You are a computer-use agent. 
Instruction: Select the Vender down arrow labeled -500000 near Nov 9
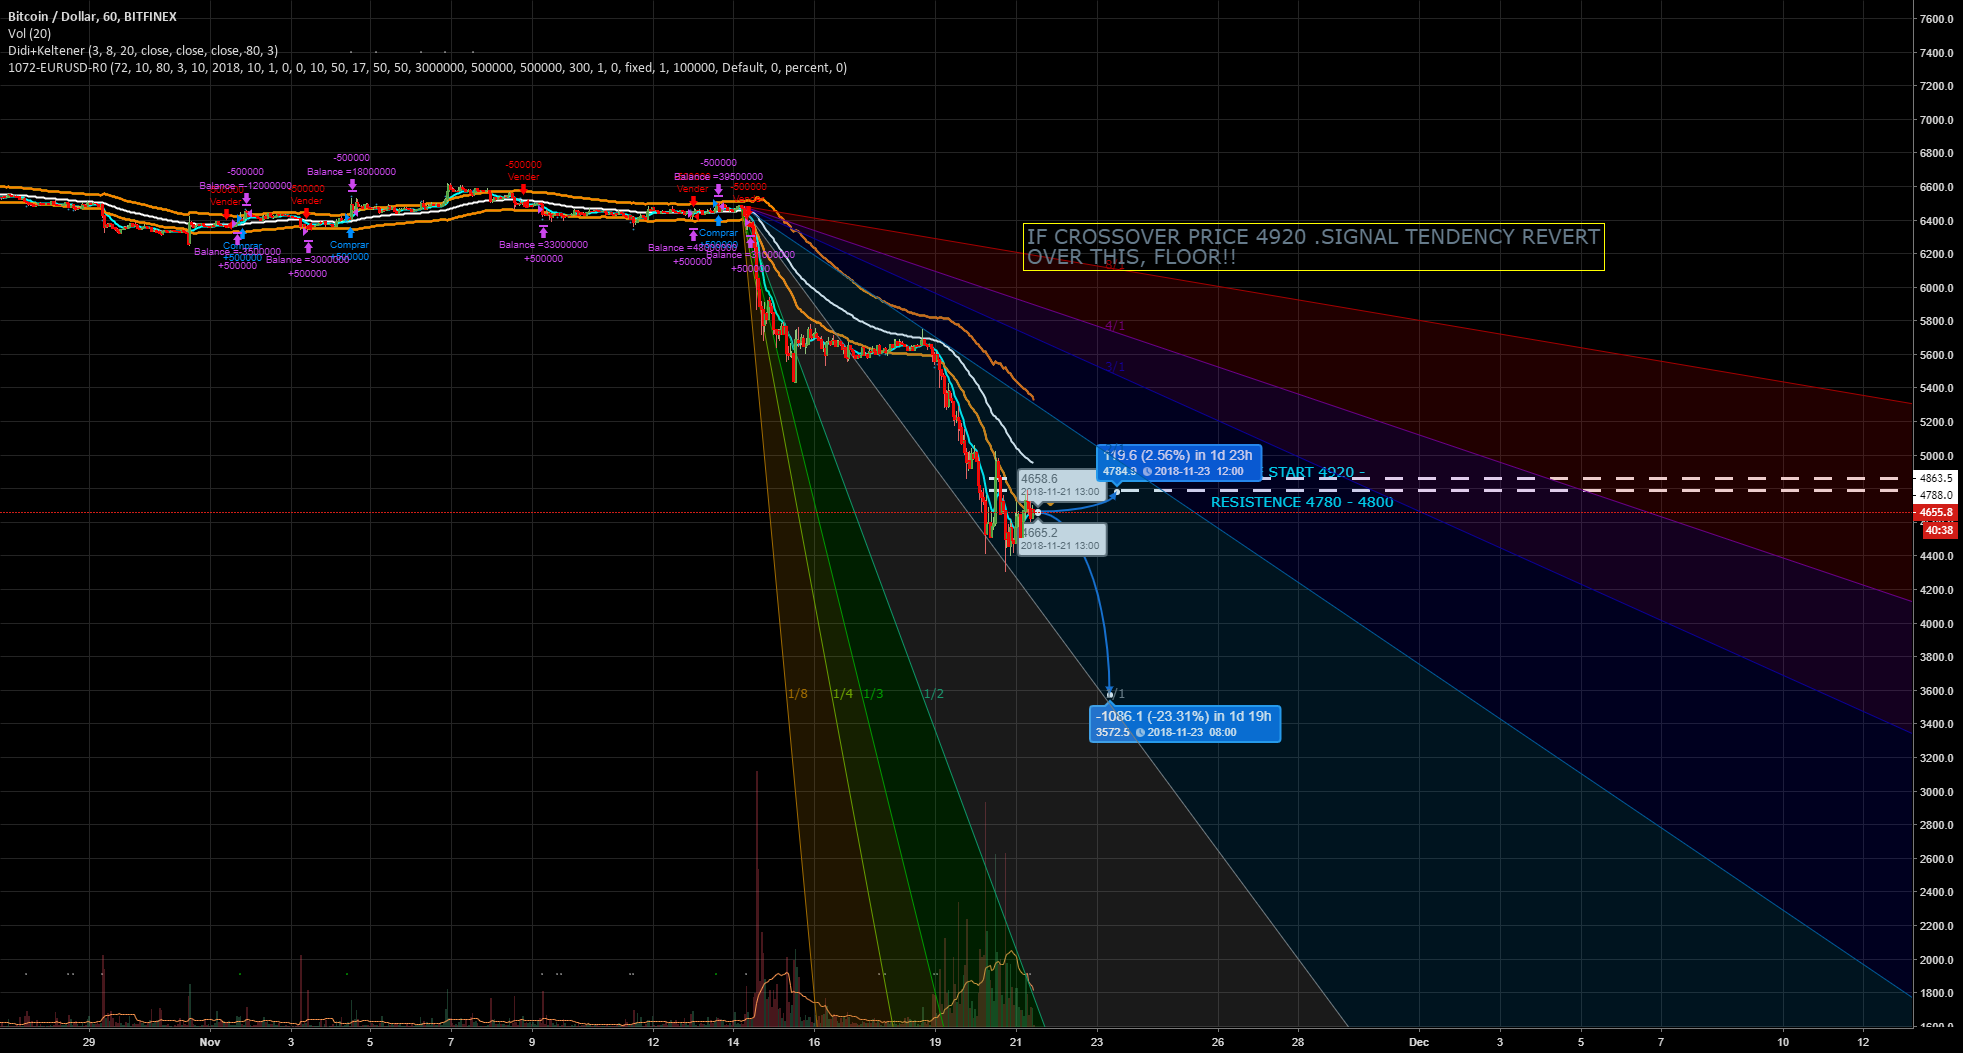tap(523, 190)
